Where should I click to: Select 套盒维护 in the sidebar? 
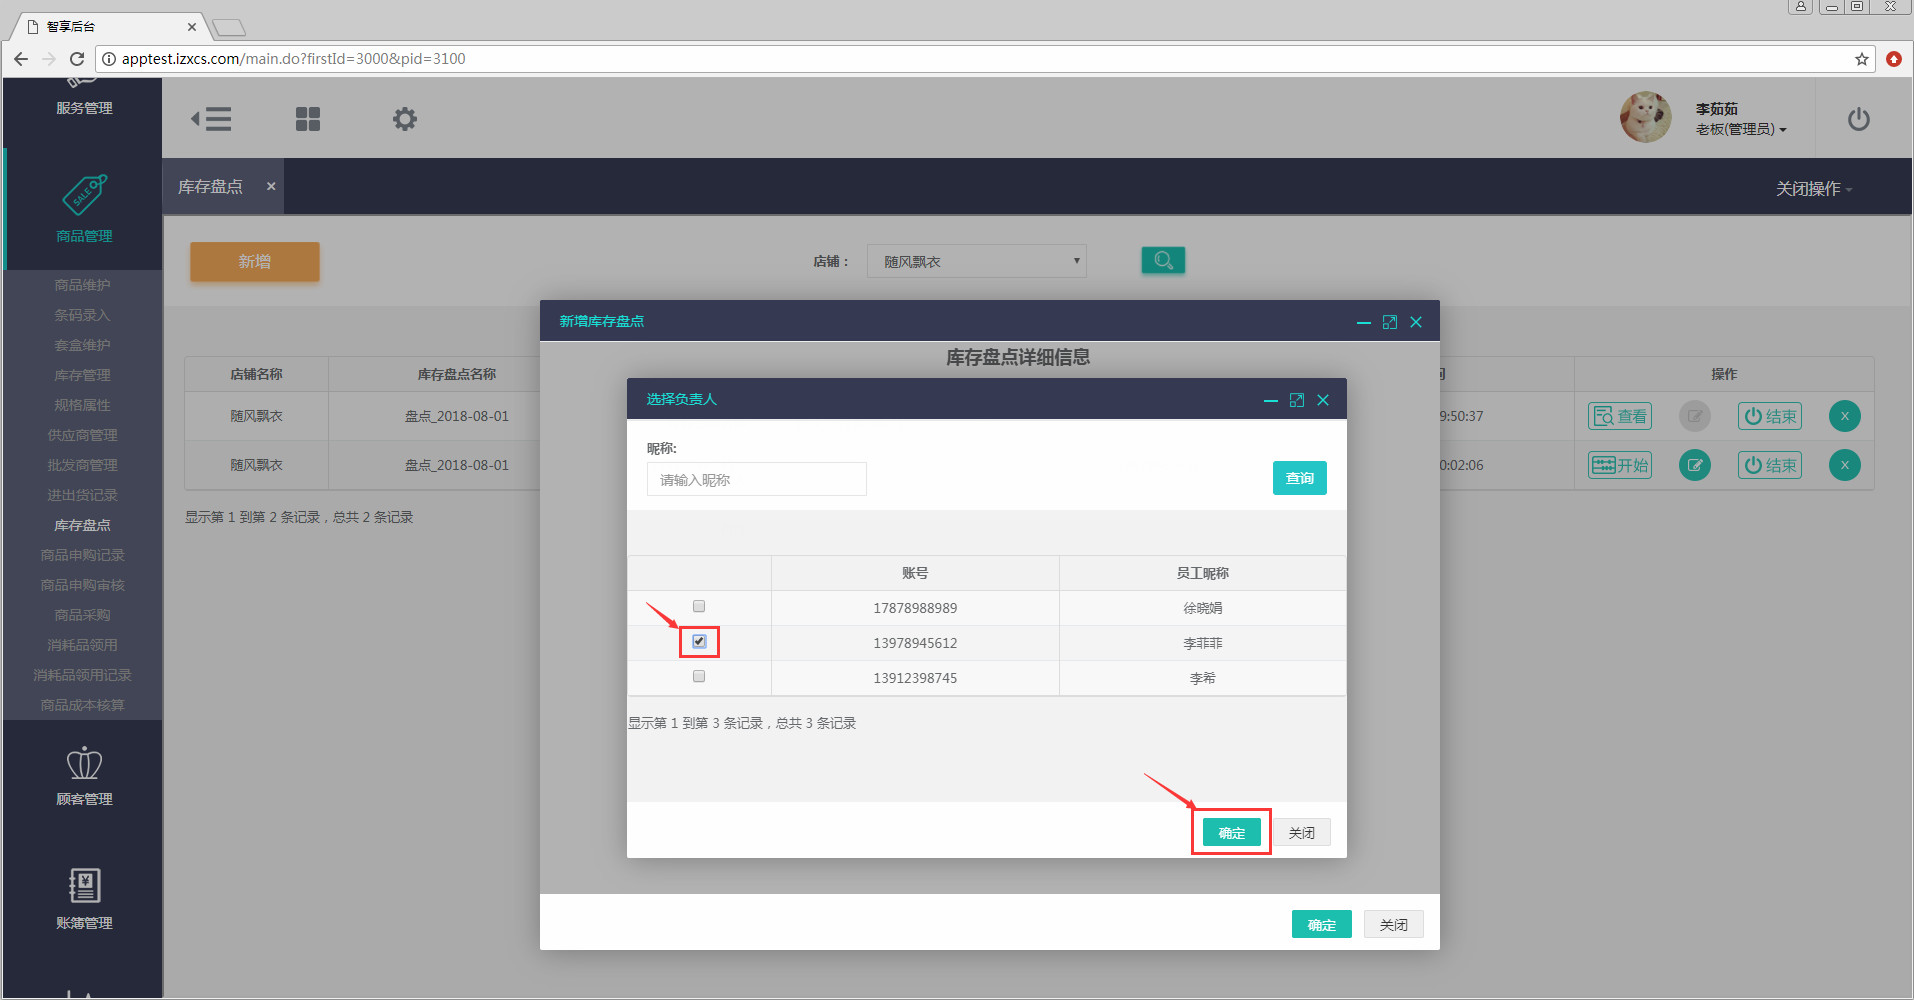click(x=83, y=345)
